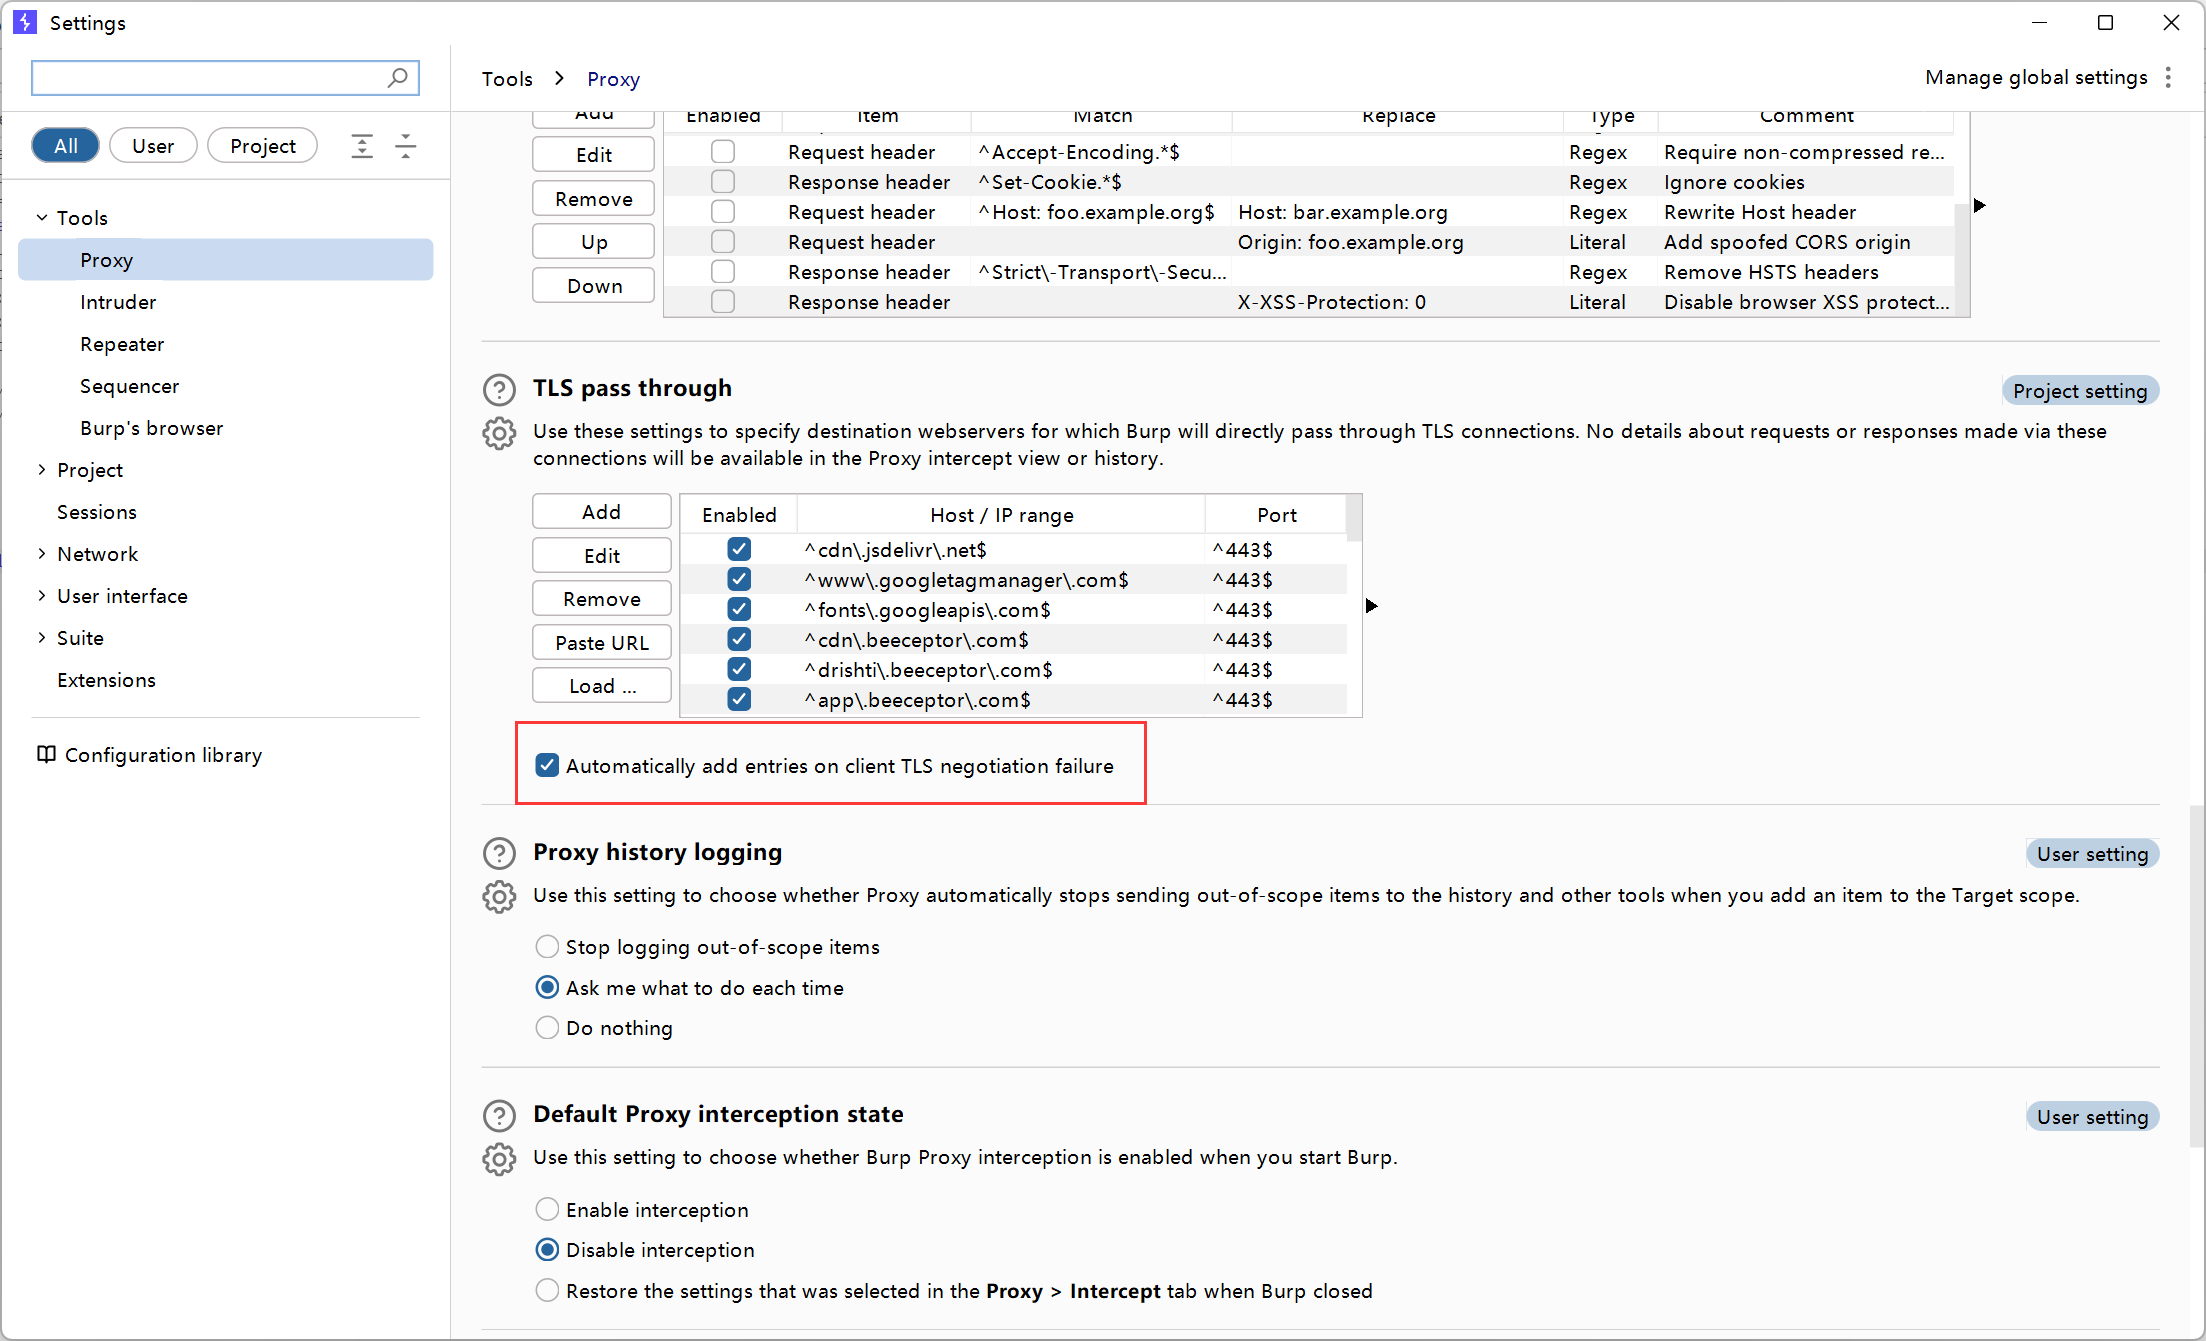Go to Extensions settings

click(x=107, y=680)
